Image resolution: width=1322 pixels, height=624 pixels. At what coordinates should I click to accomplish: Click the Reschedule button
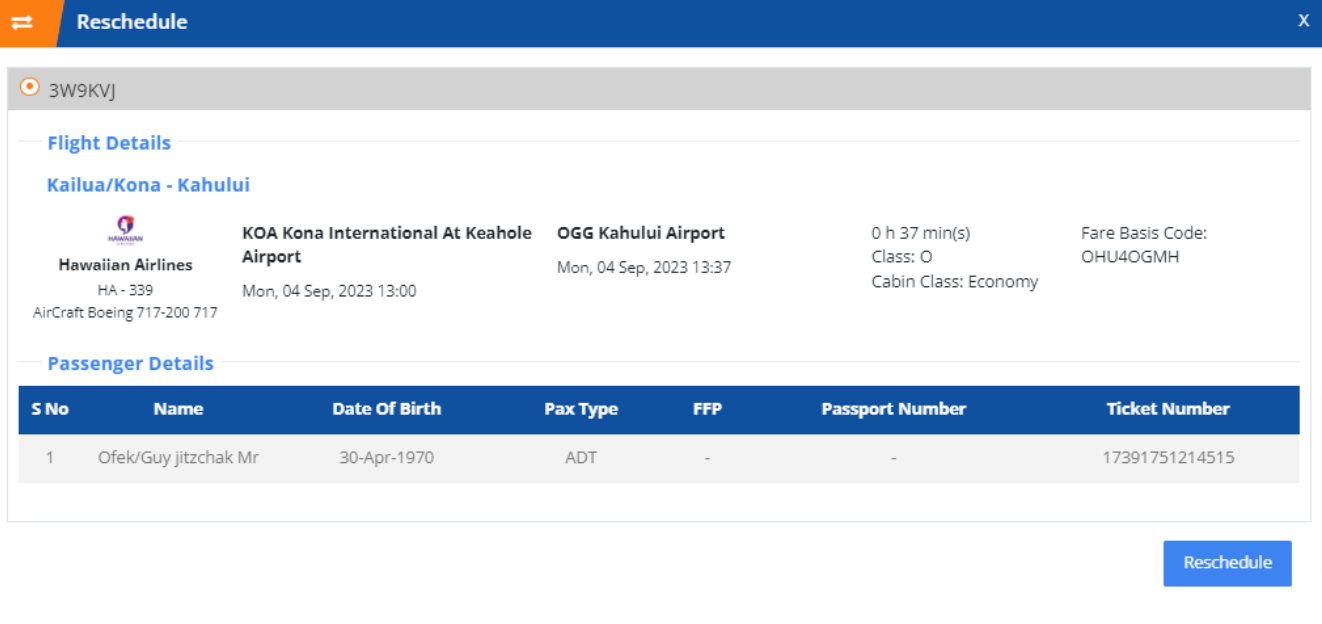pos(1227,563)
